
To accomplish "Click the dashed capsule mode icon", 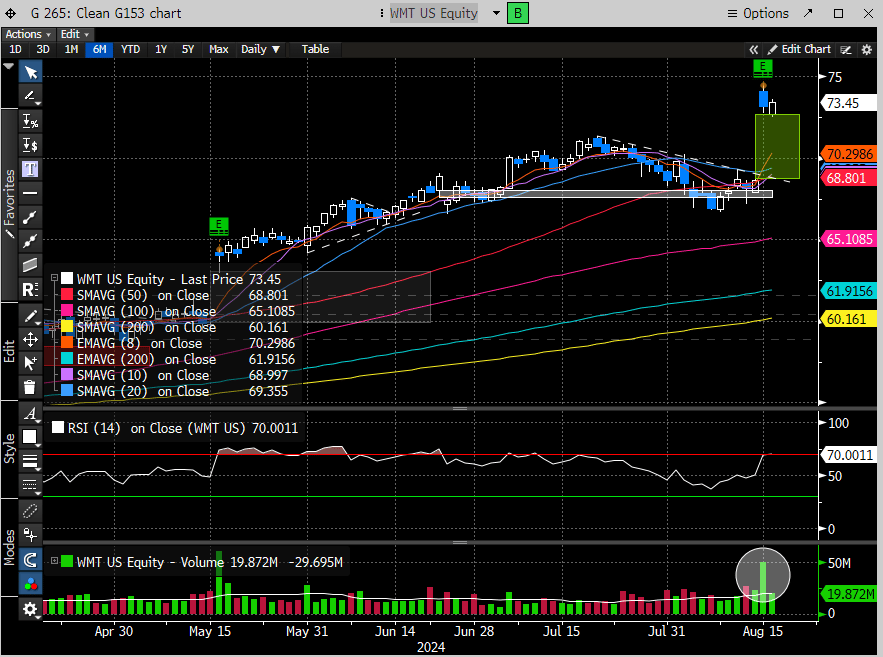I will (30, 511).
